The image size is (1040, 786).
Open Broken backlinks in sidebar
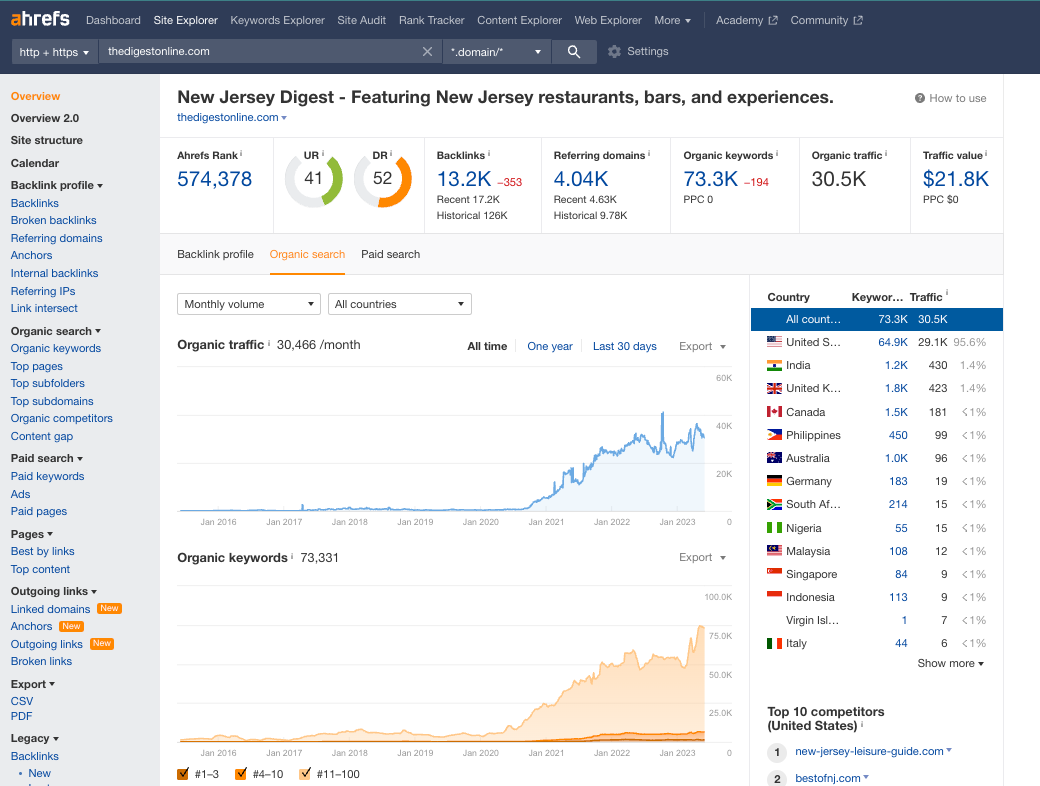tap(54, 221)
